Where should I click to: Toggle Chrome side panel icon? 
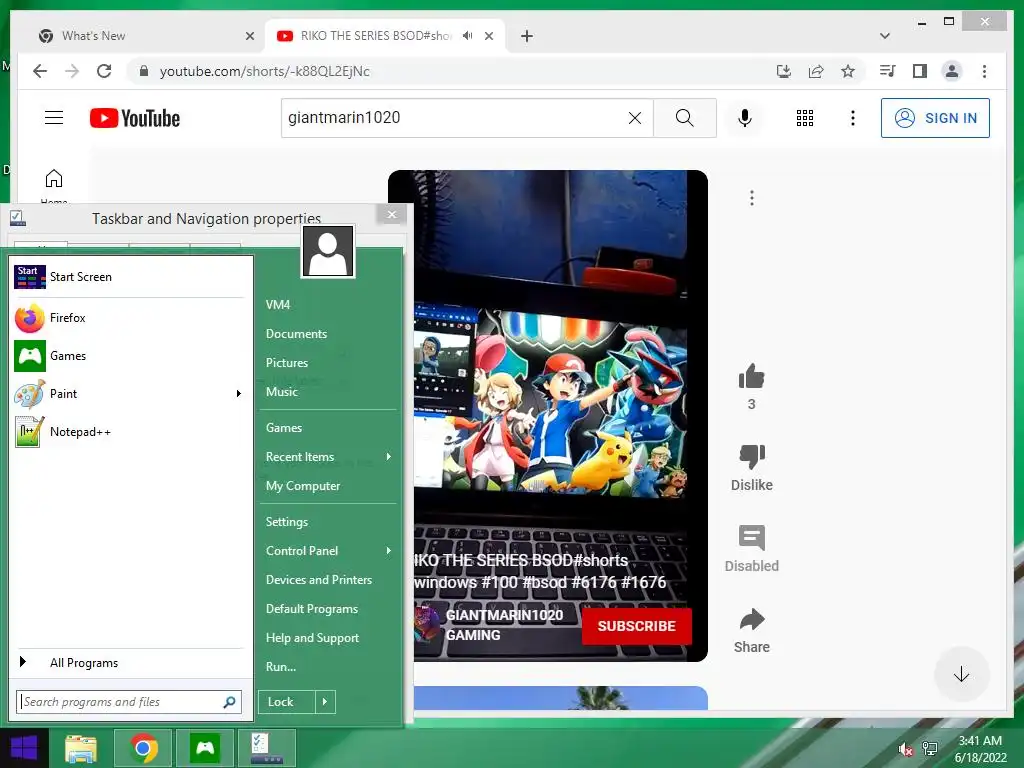pyautogui.click(x=920, y=71)
